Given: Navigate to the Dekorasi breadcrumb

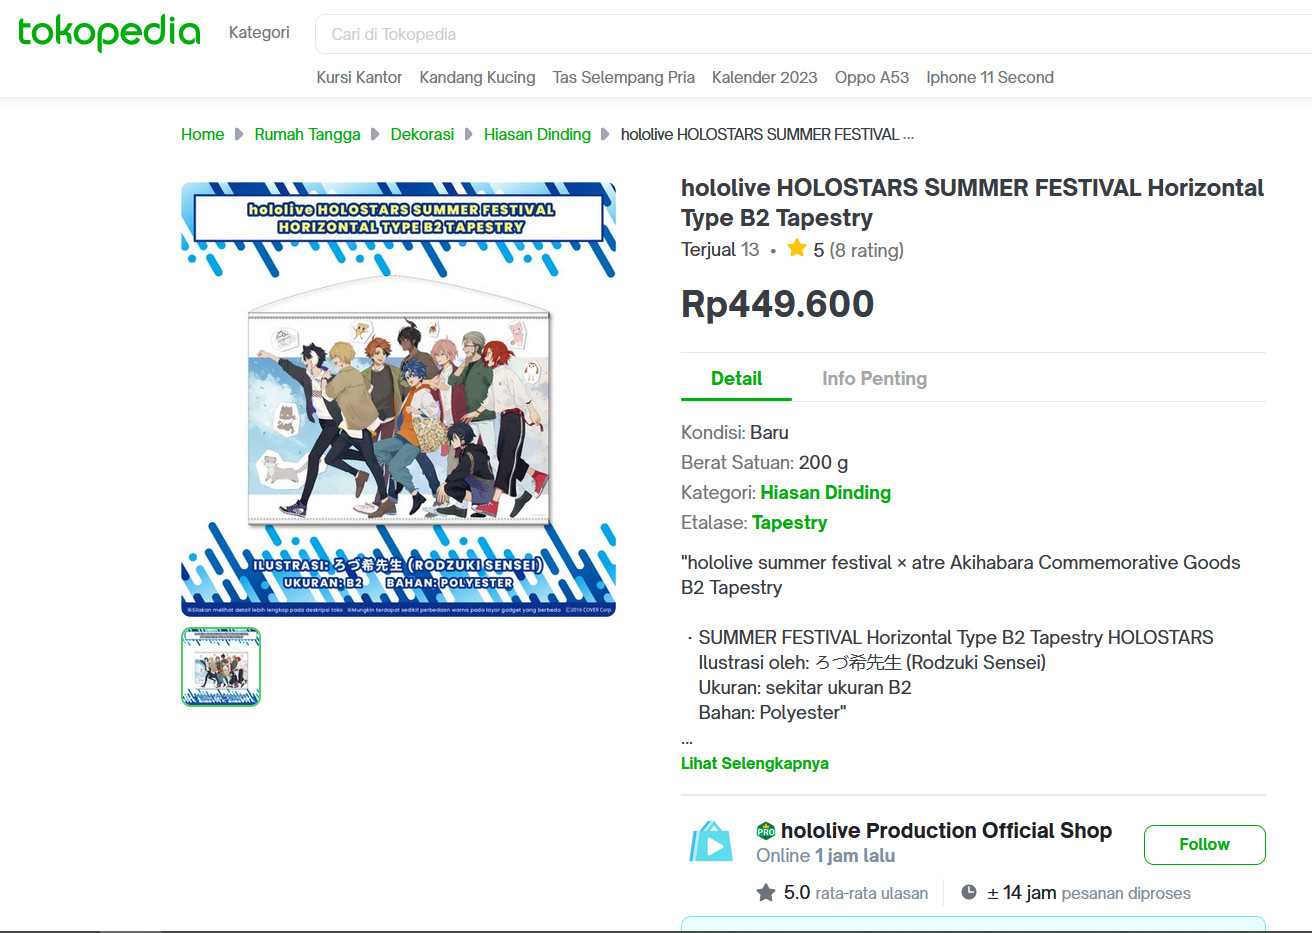Looking at the screenshot, I should tap(422, 134).
